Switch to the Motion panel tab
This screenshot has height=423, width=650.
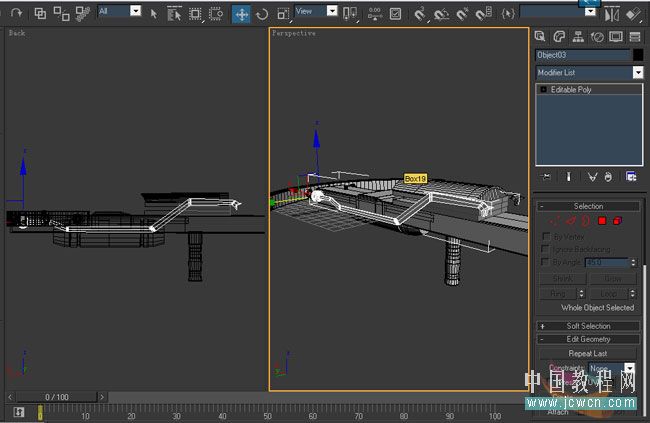597,36
